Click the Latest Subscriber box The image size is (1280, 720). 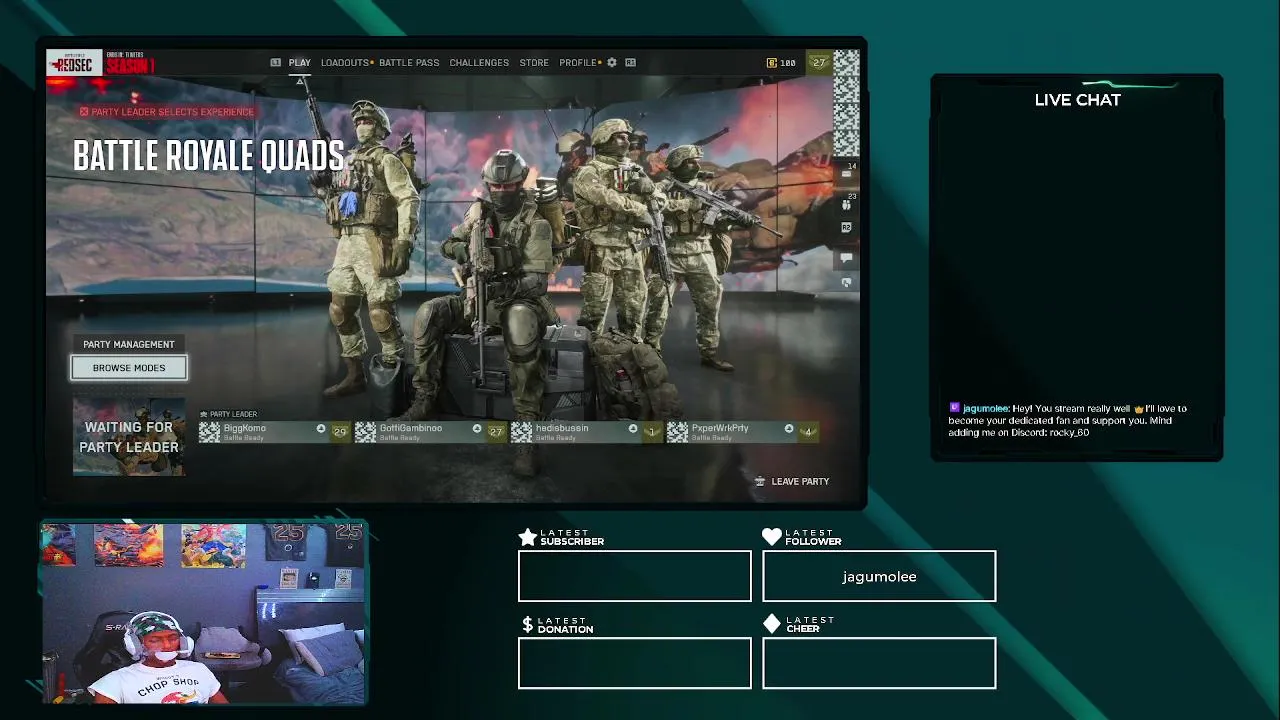635,577
